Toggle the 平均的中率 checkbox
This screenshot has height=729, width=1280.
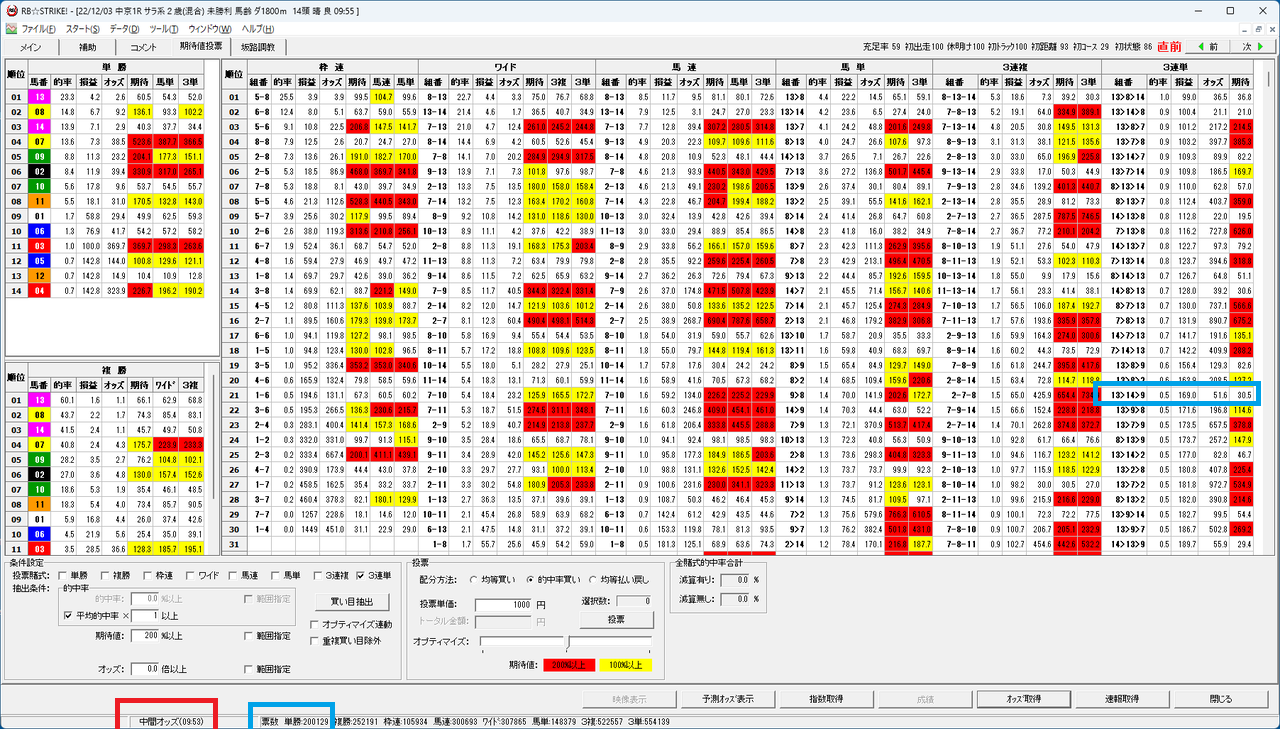click(70, 615)
